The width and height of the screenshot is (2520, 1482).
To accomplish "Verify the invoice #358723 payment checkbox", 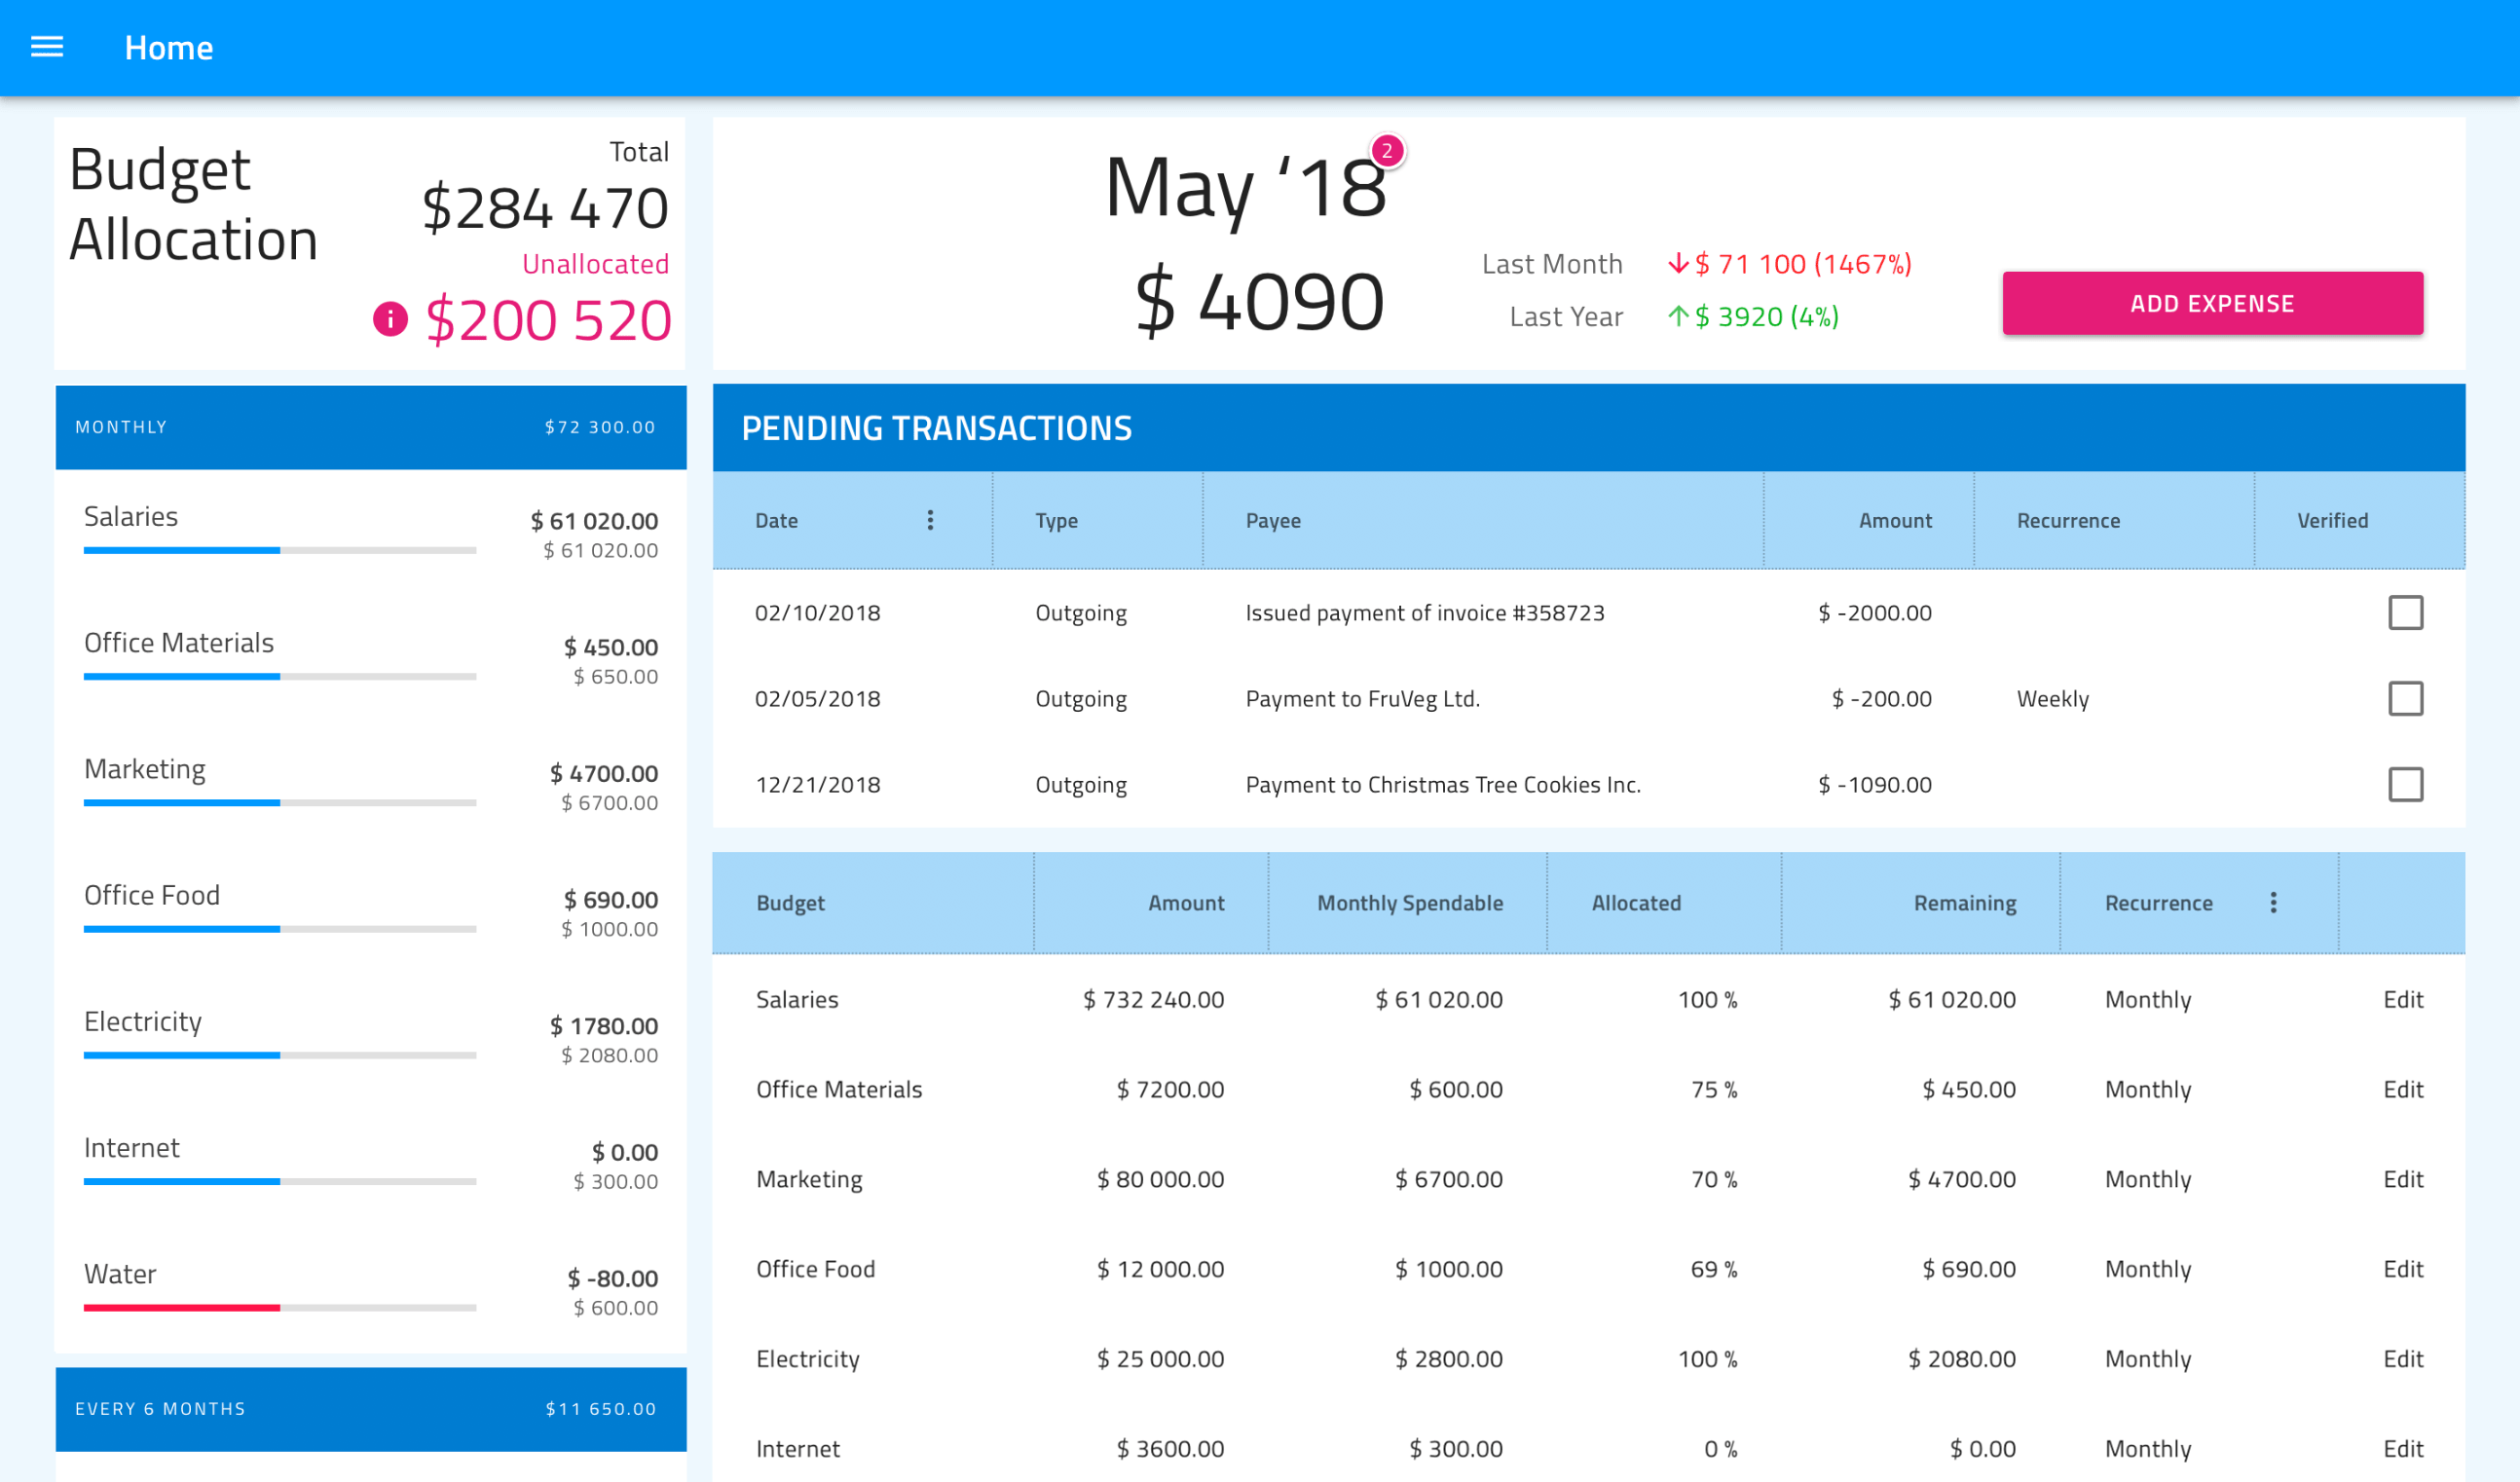I will pos(2405,613).
